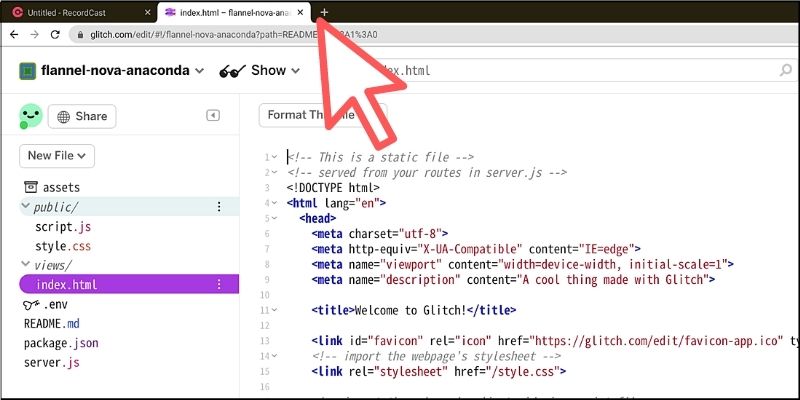Select index.html in the file tree
Viewport: 800px width, 400px height.
tap(129, 284)
